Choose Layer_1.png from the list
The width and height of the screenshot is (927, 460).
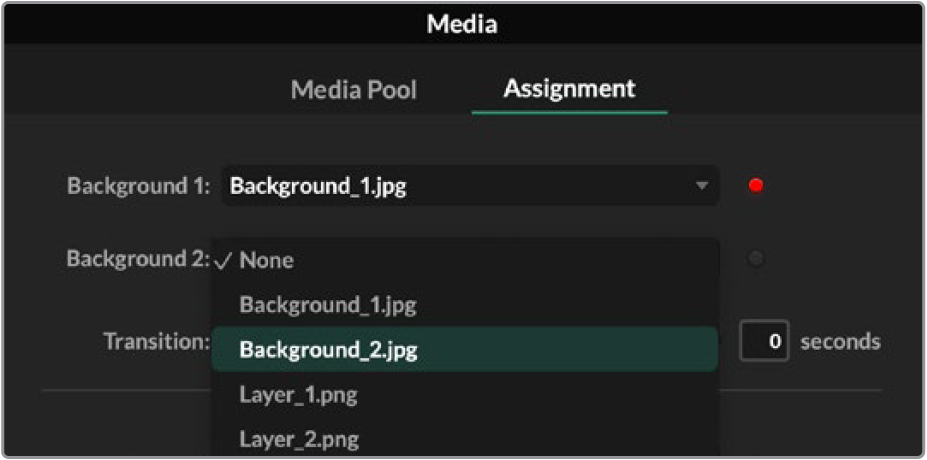[x=298, y=395]
